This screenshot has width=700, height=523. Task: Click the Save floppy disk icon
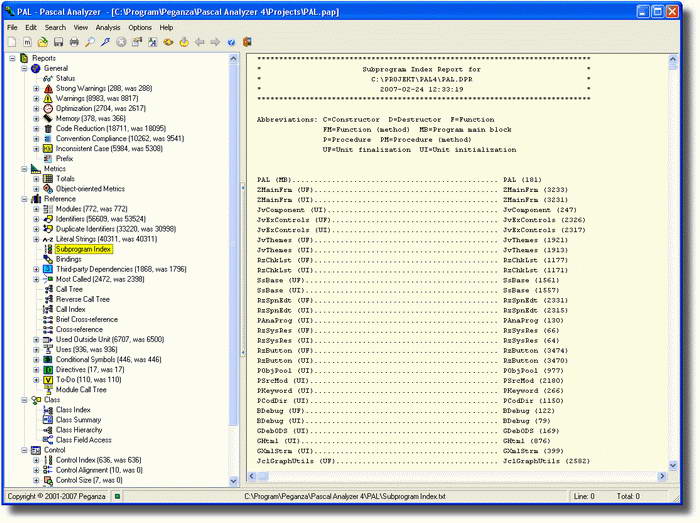pos(58,42)
